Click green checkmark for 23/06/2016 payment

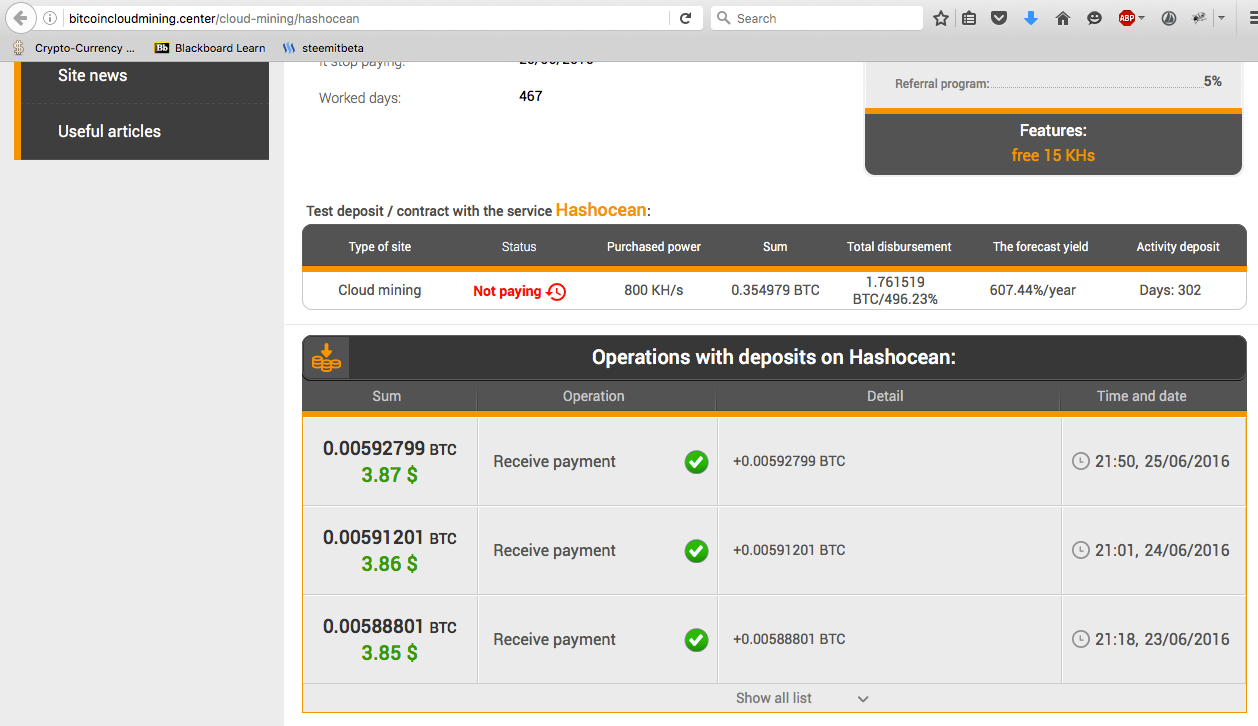(x=696, y=640)
